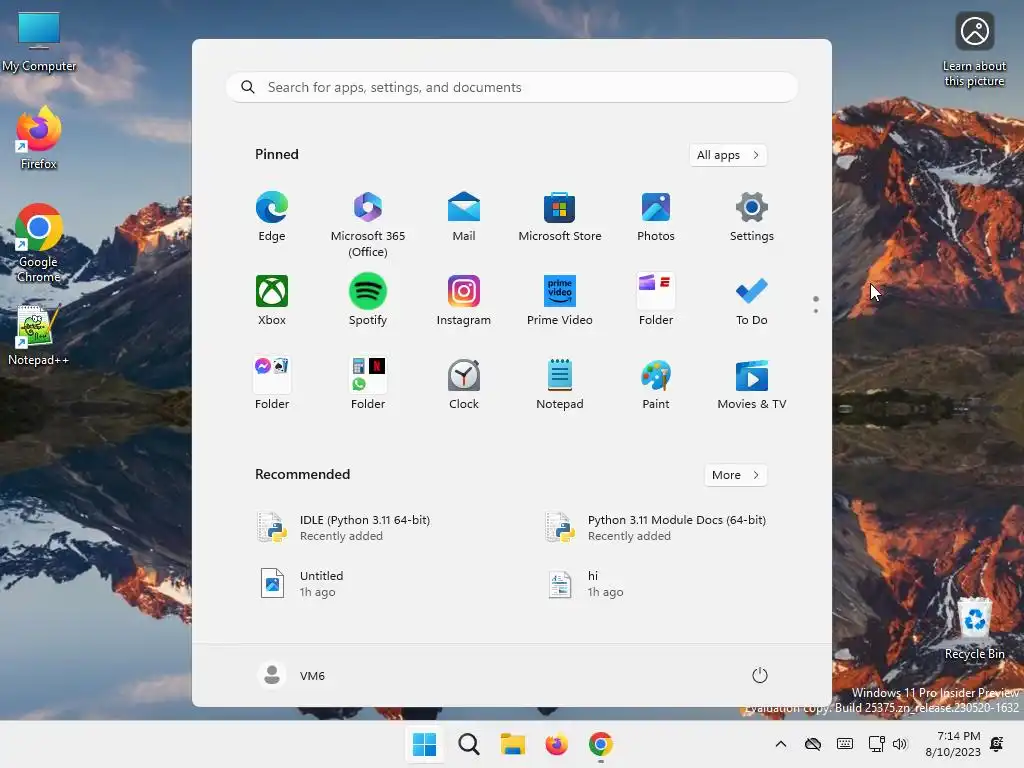Open notifications bell in taskbar
The image size is (1024, 768).
pyautogui.click(x=997, y=744)
